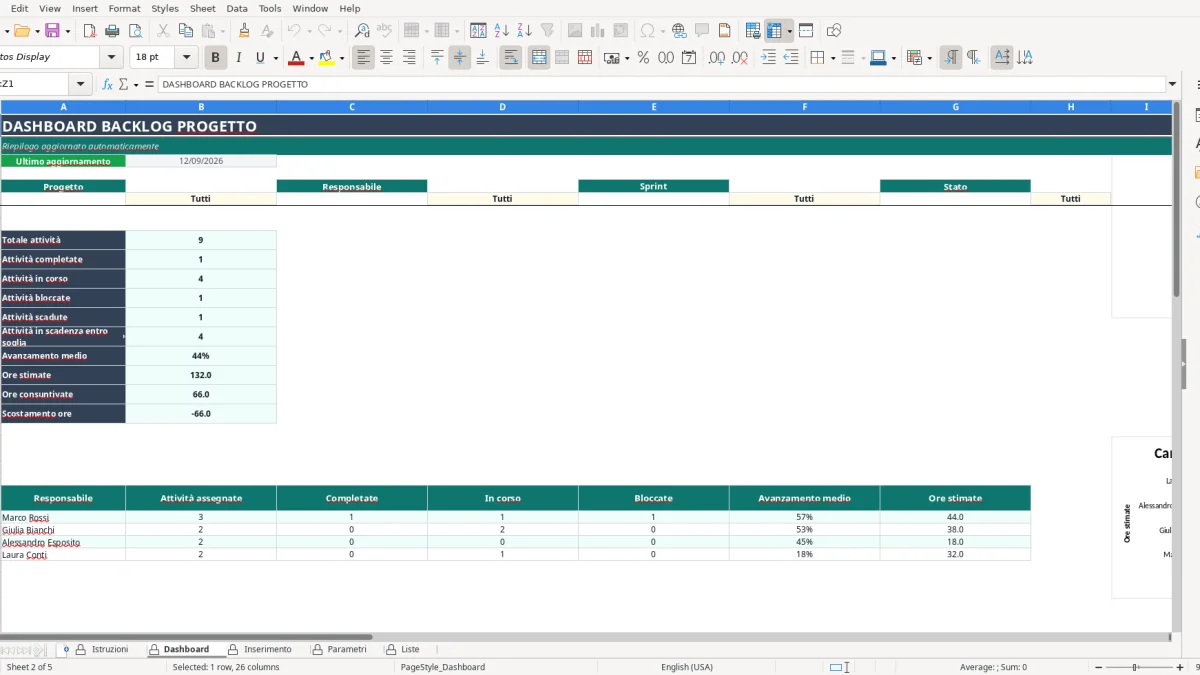1200x675 pixels.
Task: Open the Function Wizard
Action: tap(108, 84)
